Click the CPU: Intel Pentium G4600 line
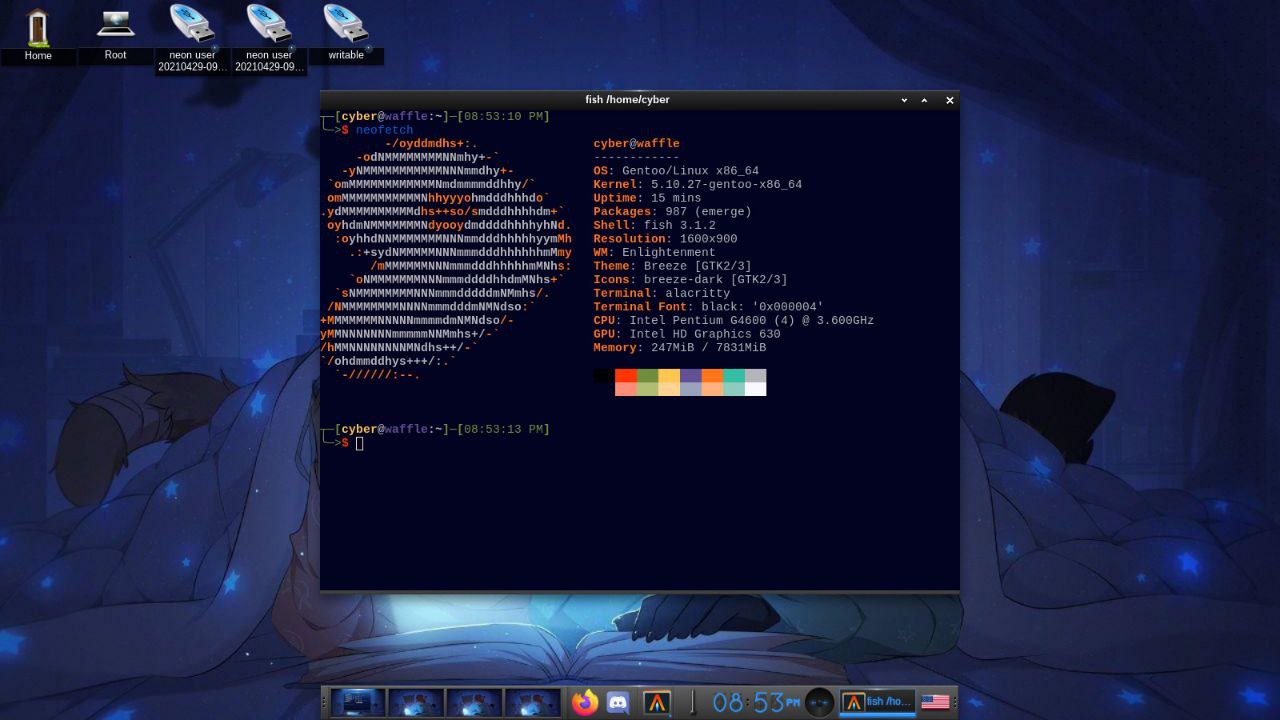The image size is (1280, 720). [733, 321]
